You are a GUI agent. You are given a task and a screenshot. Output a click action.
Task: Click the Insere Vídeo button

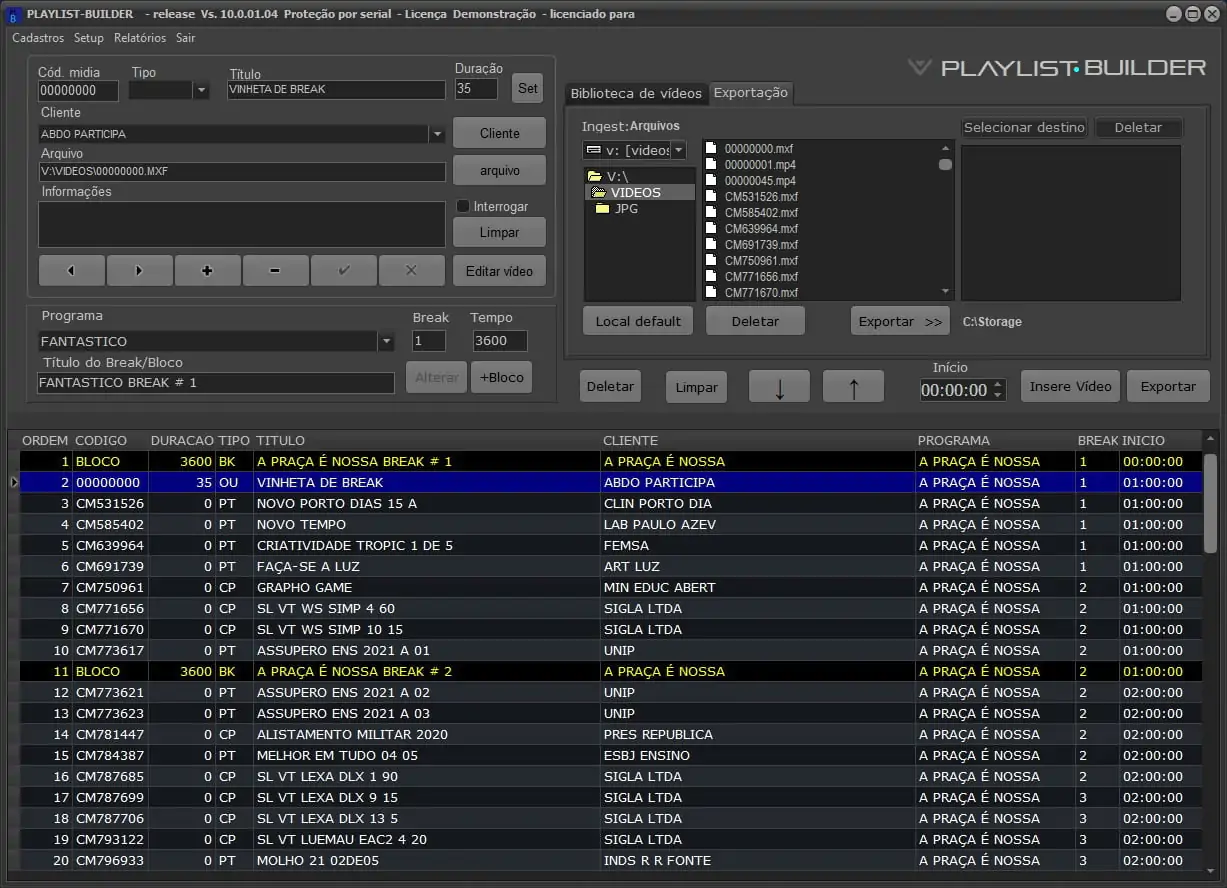[1071, 386]
